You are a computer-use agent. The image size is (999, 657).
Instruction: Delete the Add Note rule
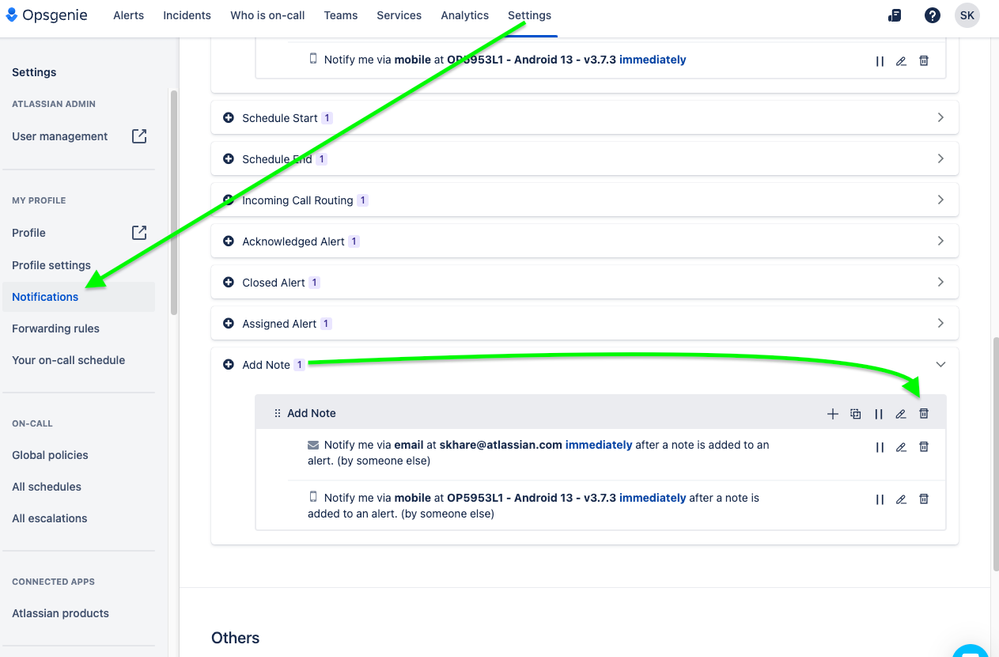coord(923,414)
